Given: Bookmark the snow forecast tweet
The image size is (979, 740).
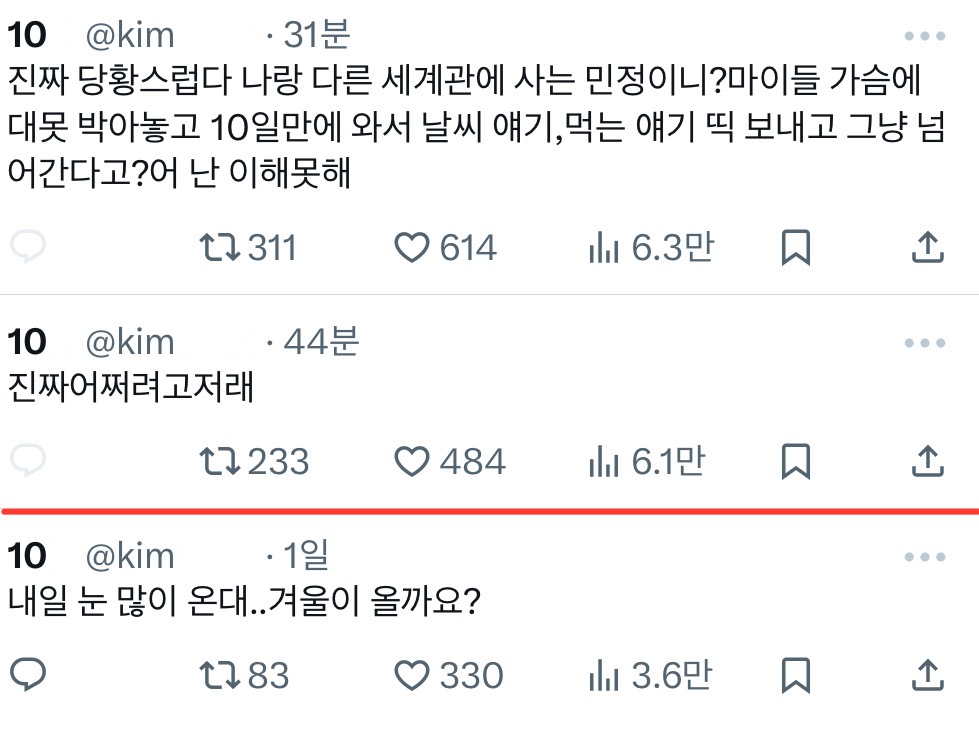Looking at the screenshot, I should point(797,675).
